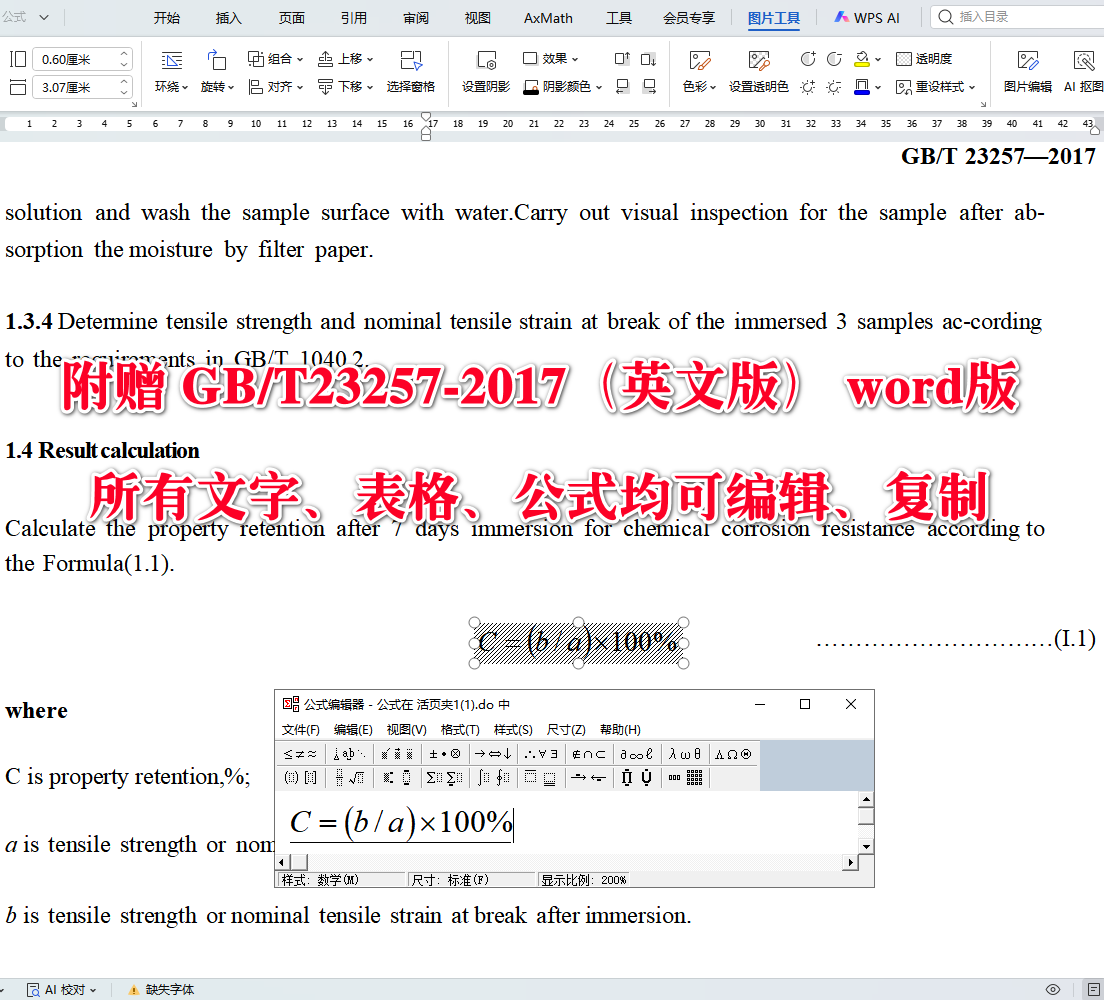
Task: Open the 样式(S) menu in equation editor
Action: pos(512,729)
